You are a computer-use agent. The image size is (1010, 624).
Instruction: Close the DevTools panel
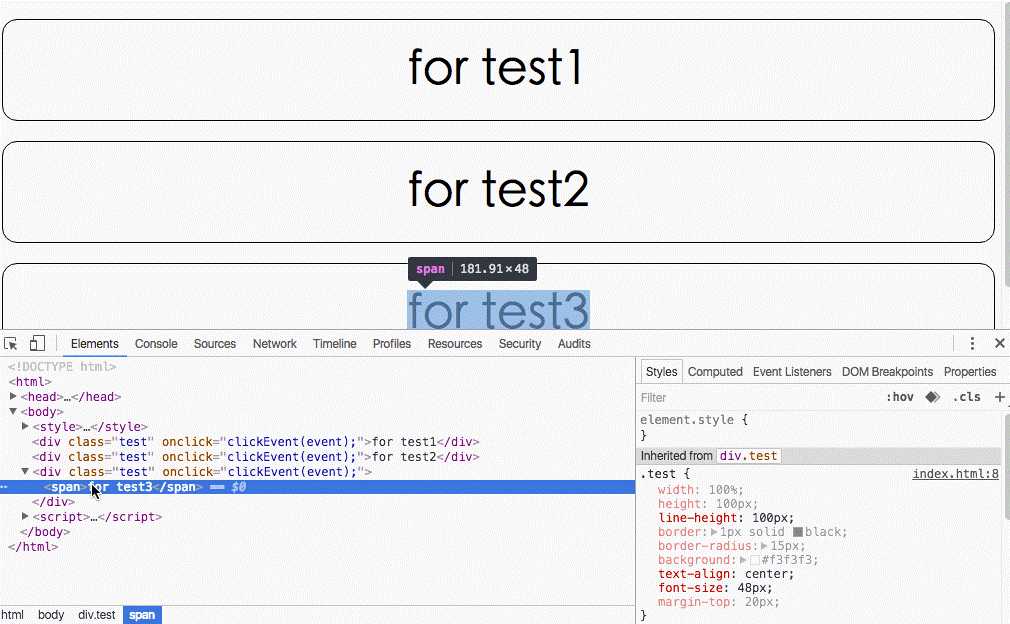999,343
